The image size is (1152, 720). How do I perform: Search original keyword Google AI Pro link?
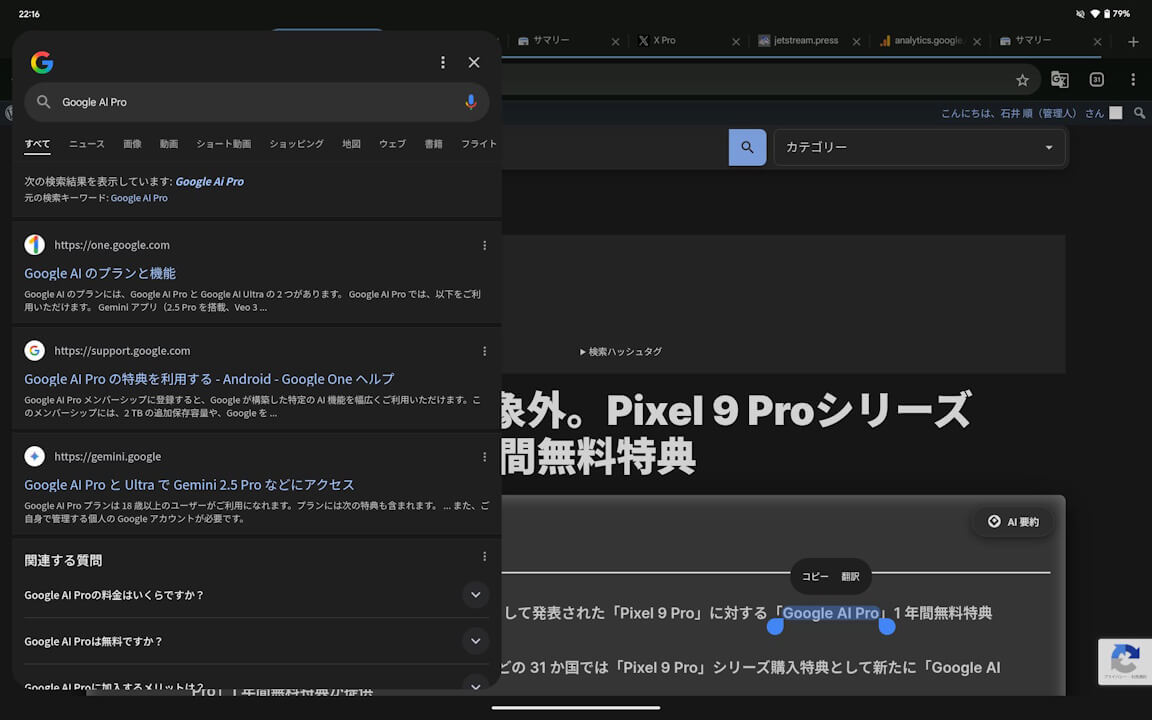[x=139, y=198]
